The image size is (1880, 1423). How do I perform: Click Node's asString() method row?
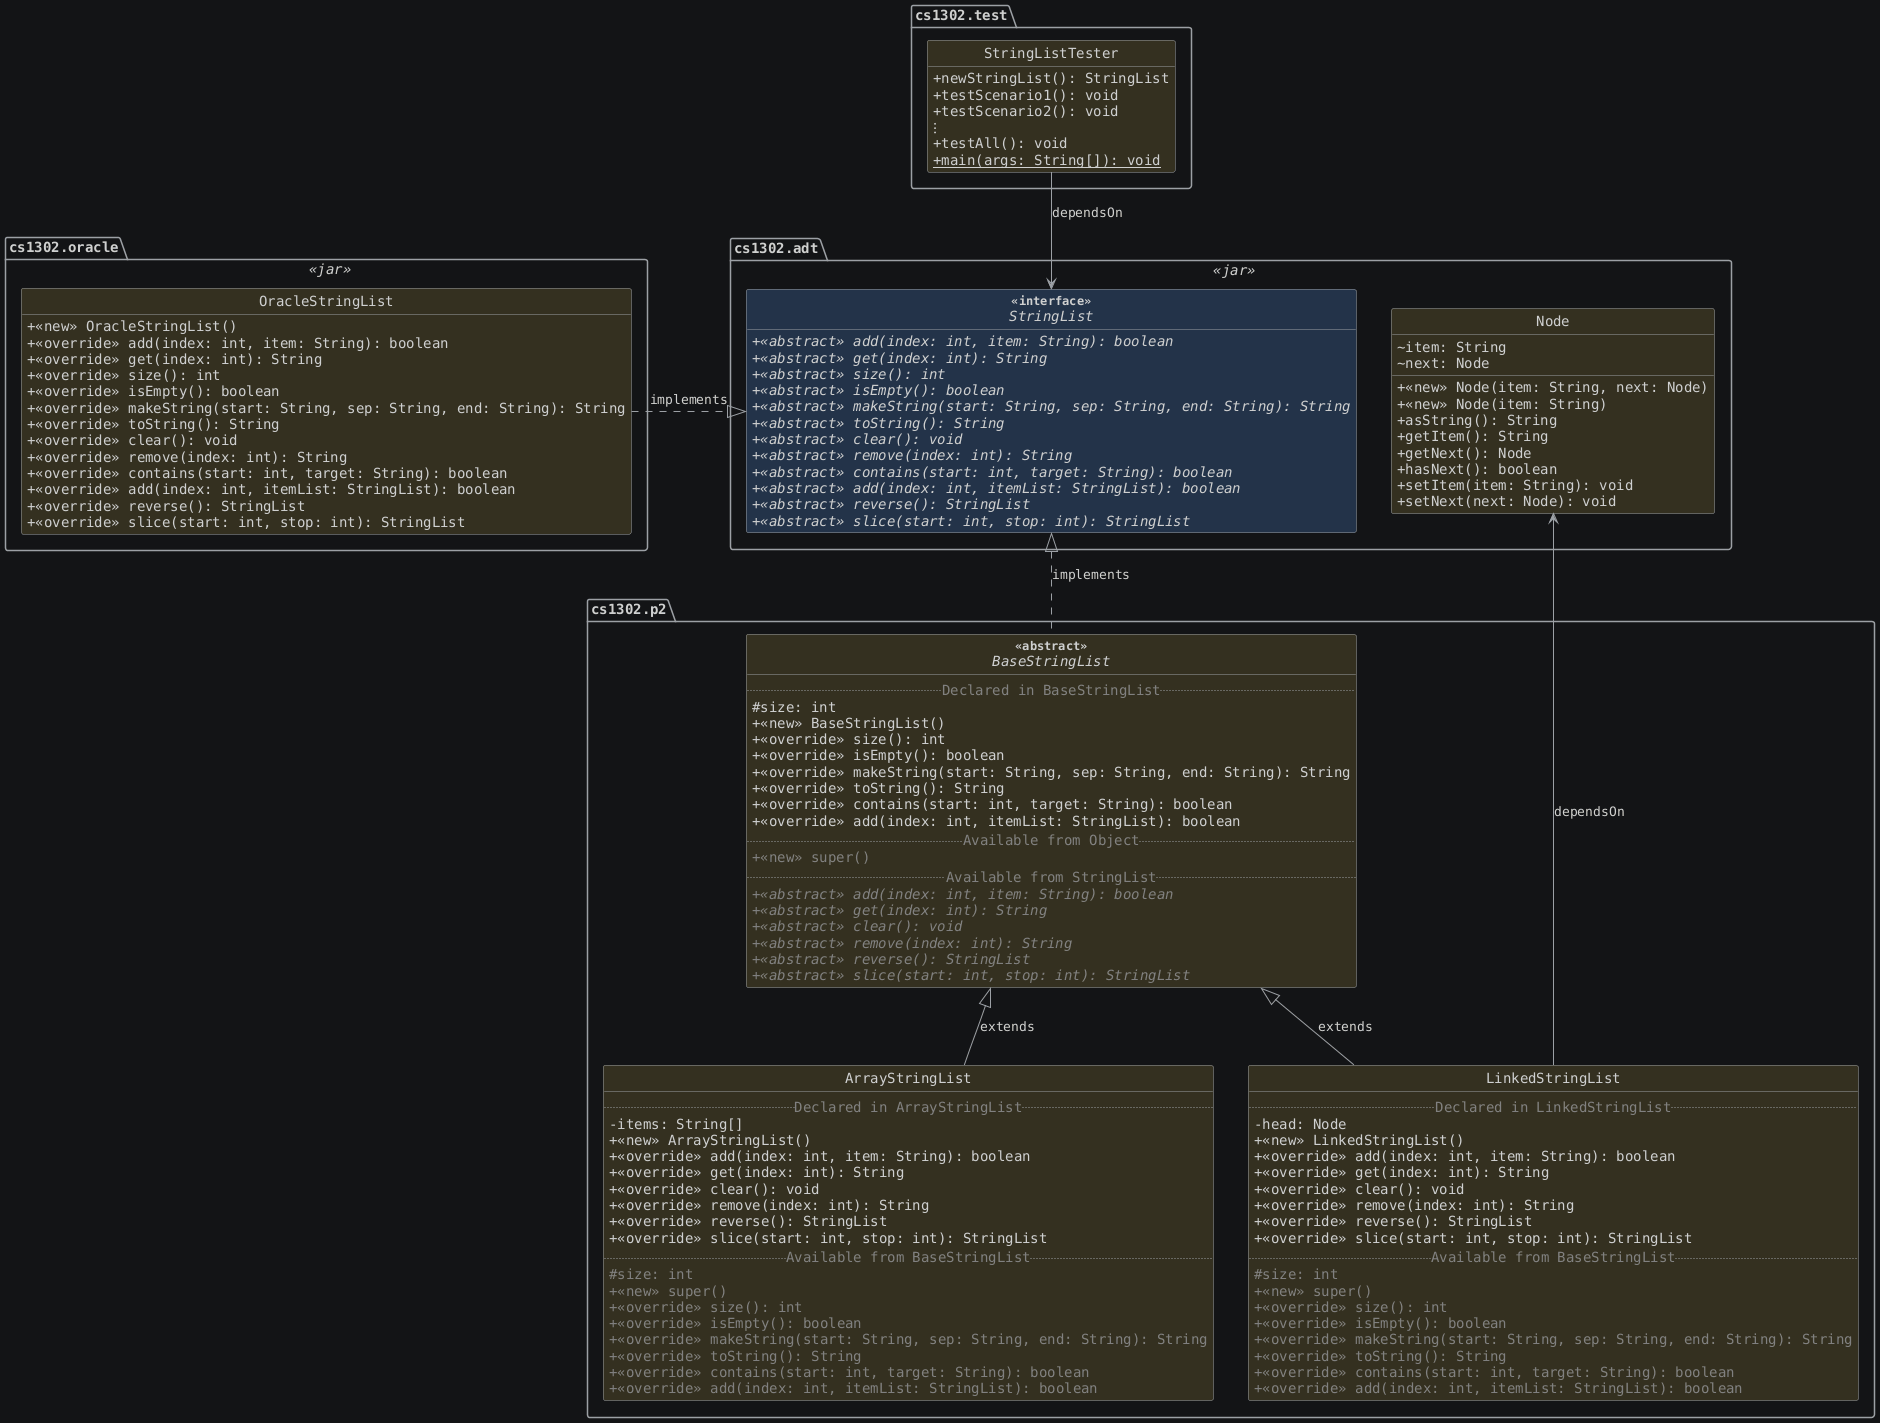1476,421
